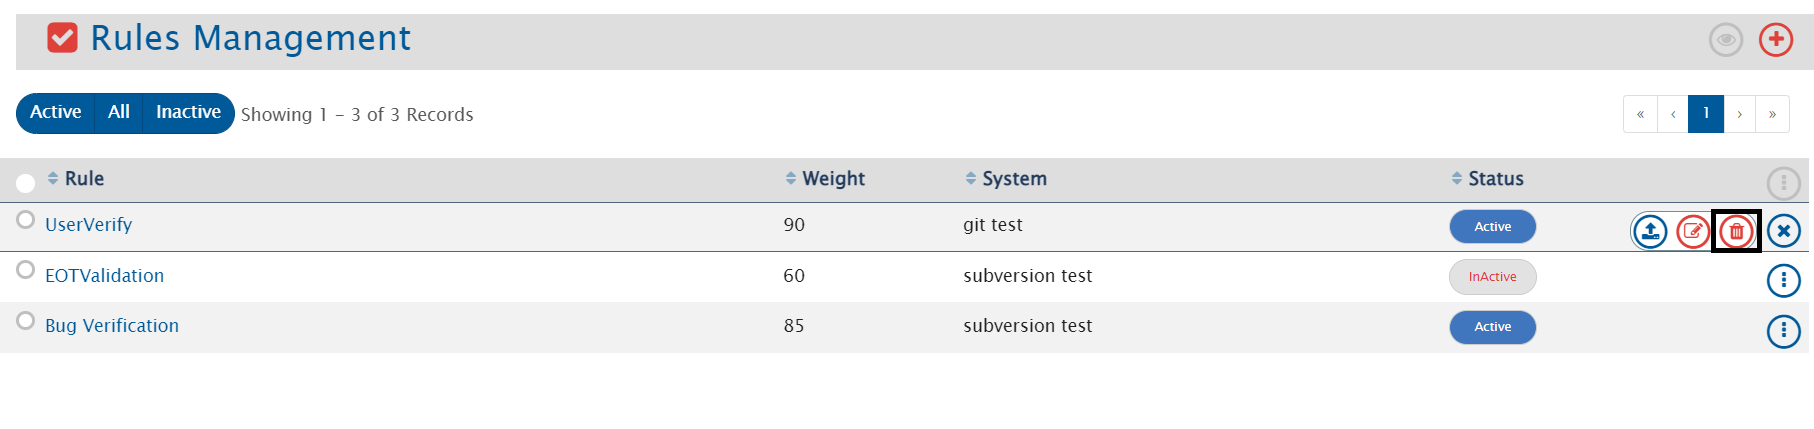Viewport: 1814px width, 429px height.
Task: Switch to the All filter tab
Action: click(x=119, y=113)
